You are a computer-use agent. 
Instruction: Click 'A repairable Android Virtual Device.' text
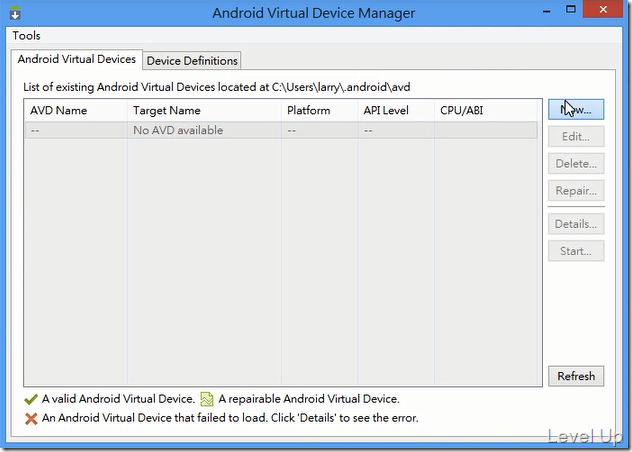[x=309, y=399]
